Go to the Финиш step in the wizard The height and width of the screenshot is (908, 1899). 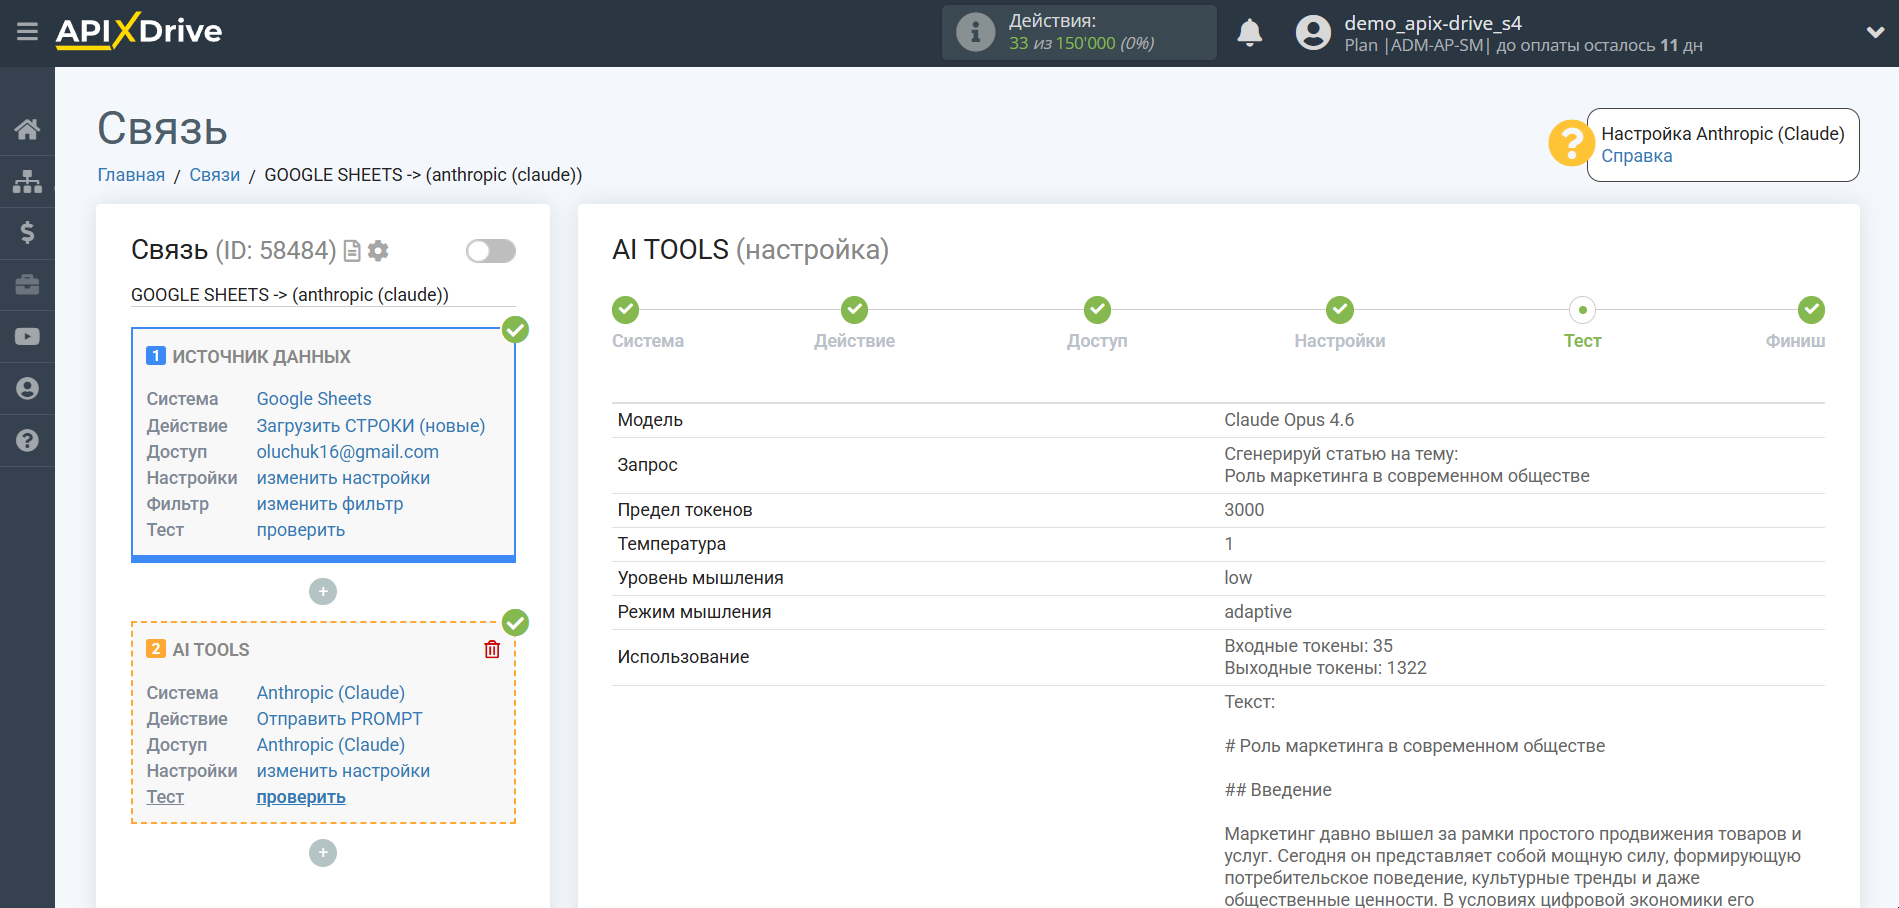tap(1810, 311)
